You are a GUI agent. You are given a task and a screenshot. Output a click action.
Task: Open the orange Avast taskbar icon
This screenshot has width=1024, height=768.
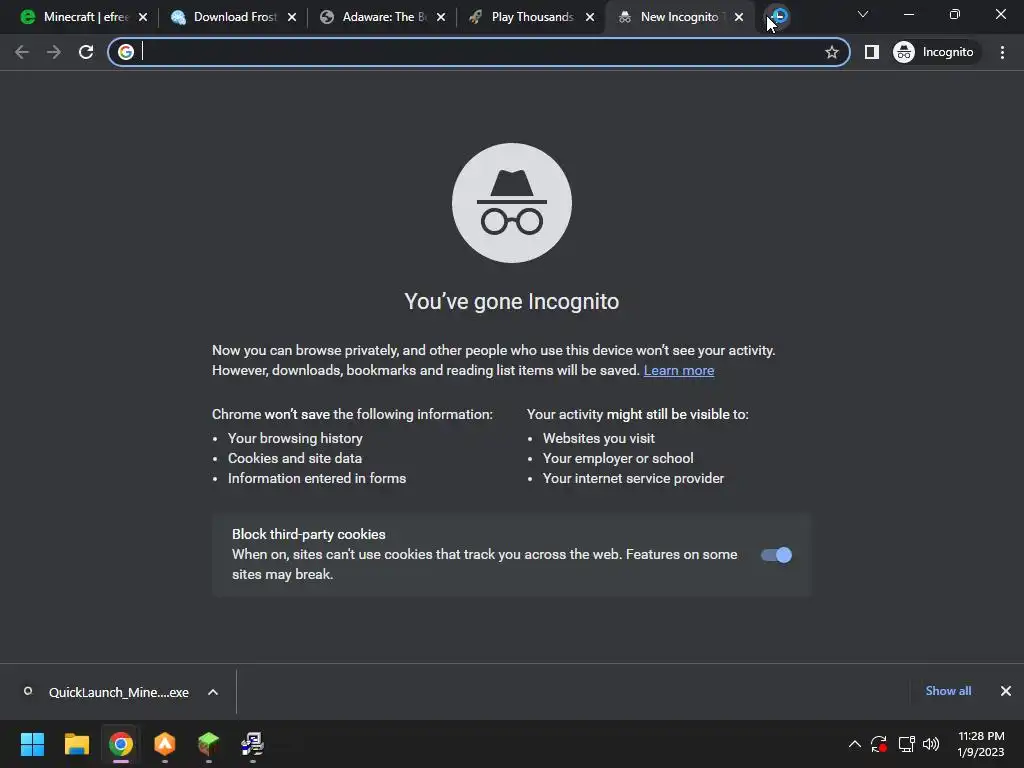[165, 744]
